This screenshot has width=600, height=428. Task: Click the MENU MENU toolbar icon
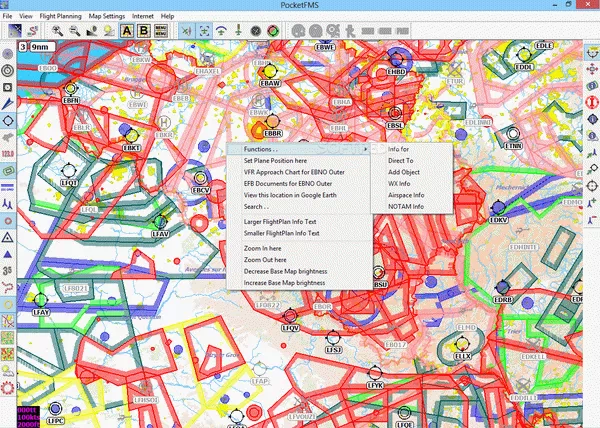pyautogui.click(x=161, y=31)
